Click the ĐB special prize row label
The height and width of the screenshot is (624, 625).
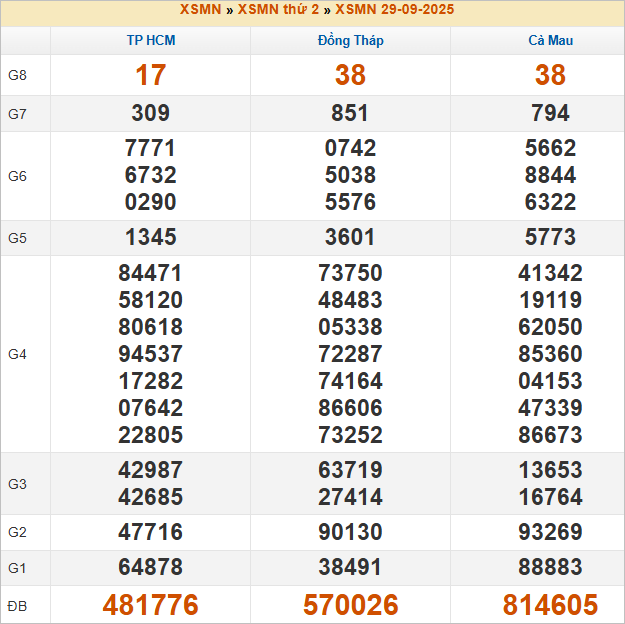point(17,605)
